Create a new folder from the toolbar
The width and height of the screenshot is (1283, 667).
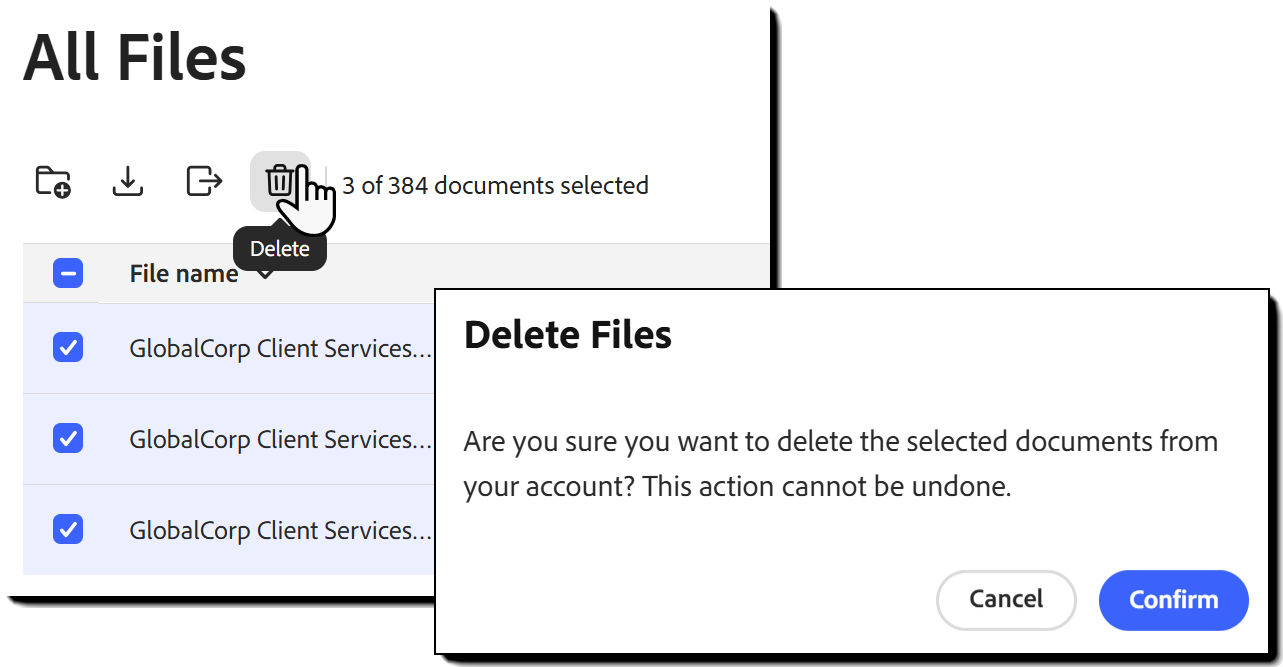53,181
